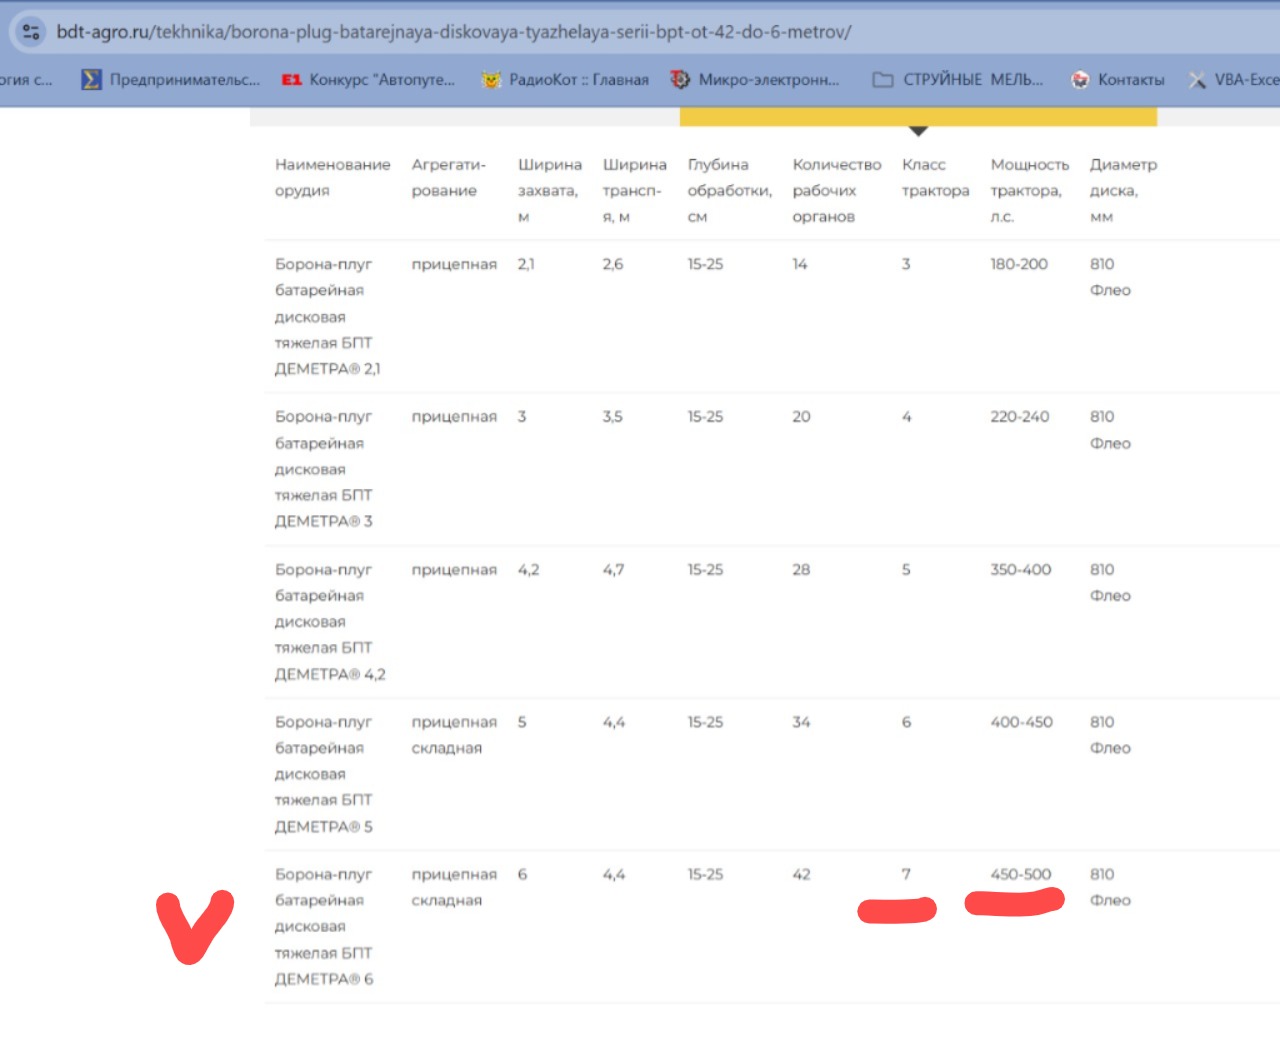The height and width of the screenshot is (1057, 1280).
Task: Select the yellow highlighted tab bar
Action: pyautogui.click(x=917, y=117)
